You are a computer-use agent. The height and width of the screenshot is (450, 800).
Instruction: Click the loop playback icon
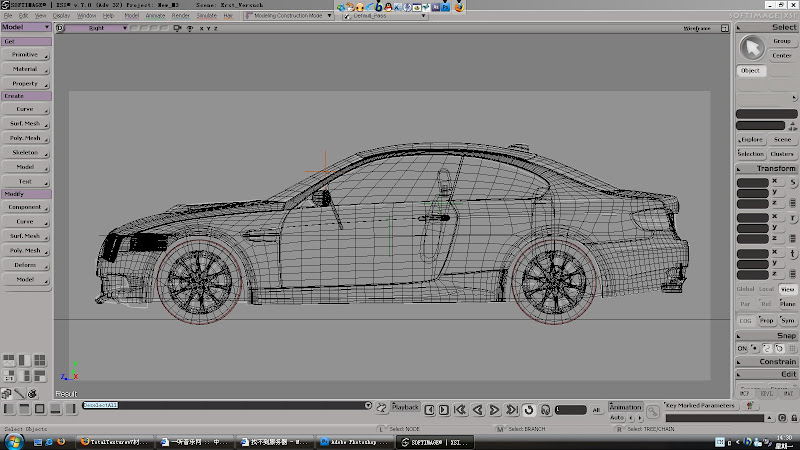pos(529,409)
